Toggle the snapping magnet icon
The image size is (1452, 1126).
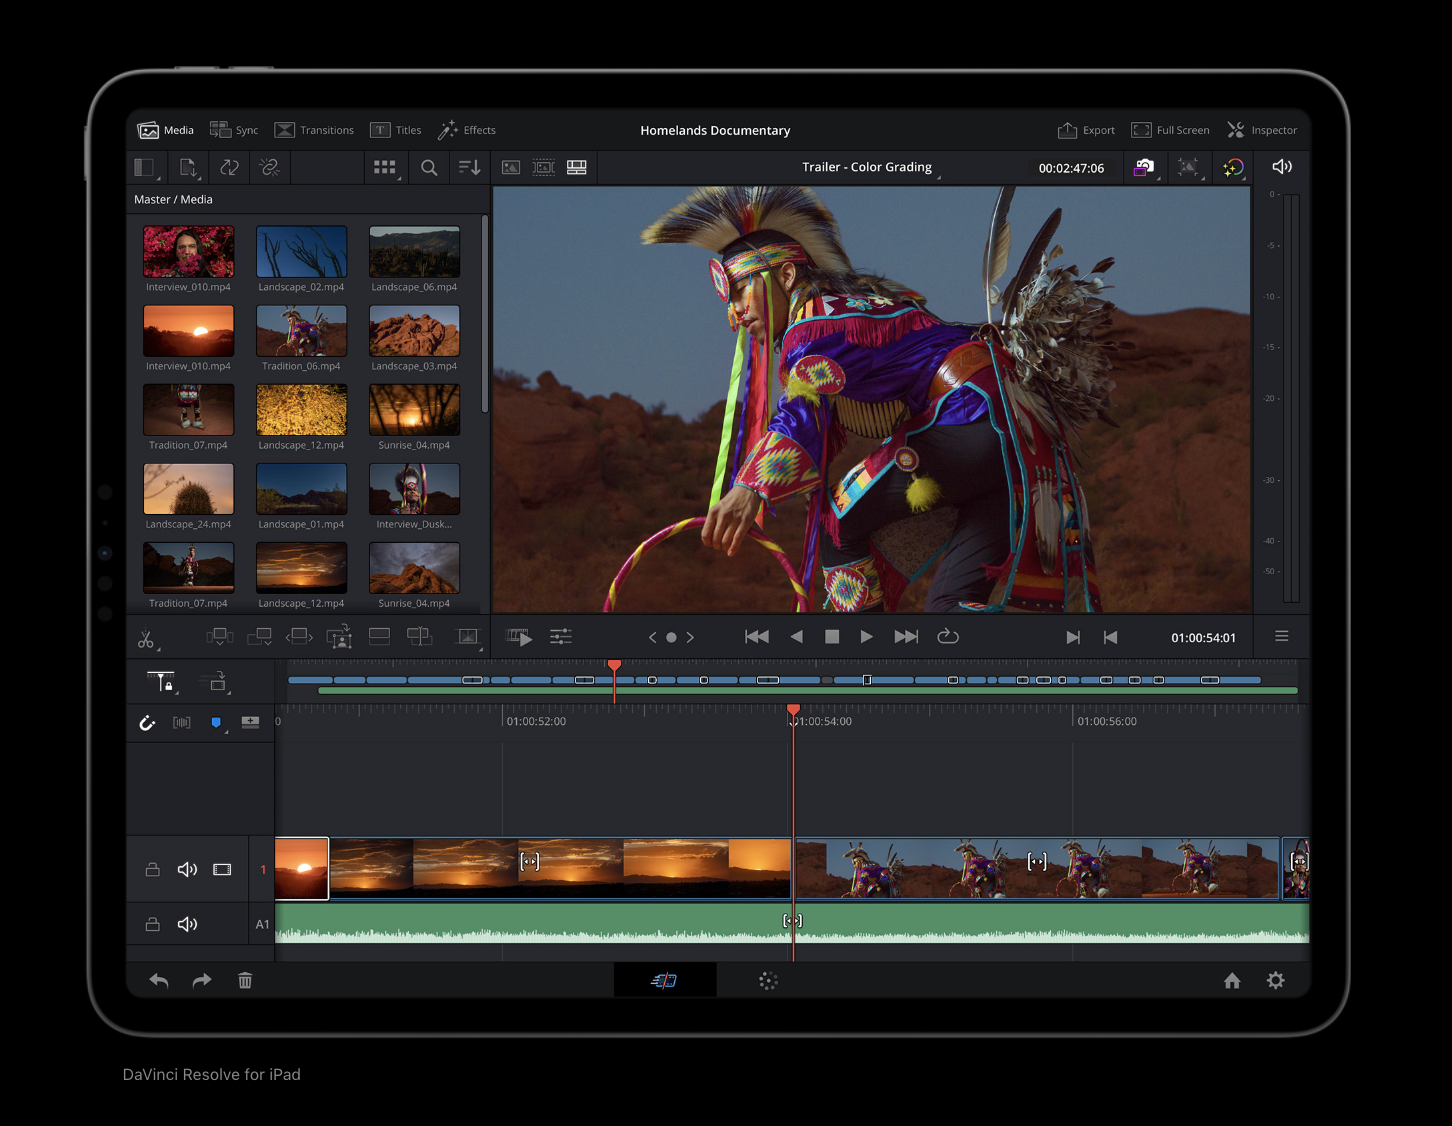pos(147,722)
